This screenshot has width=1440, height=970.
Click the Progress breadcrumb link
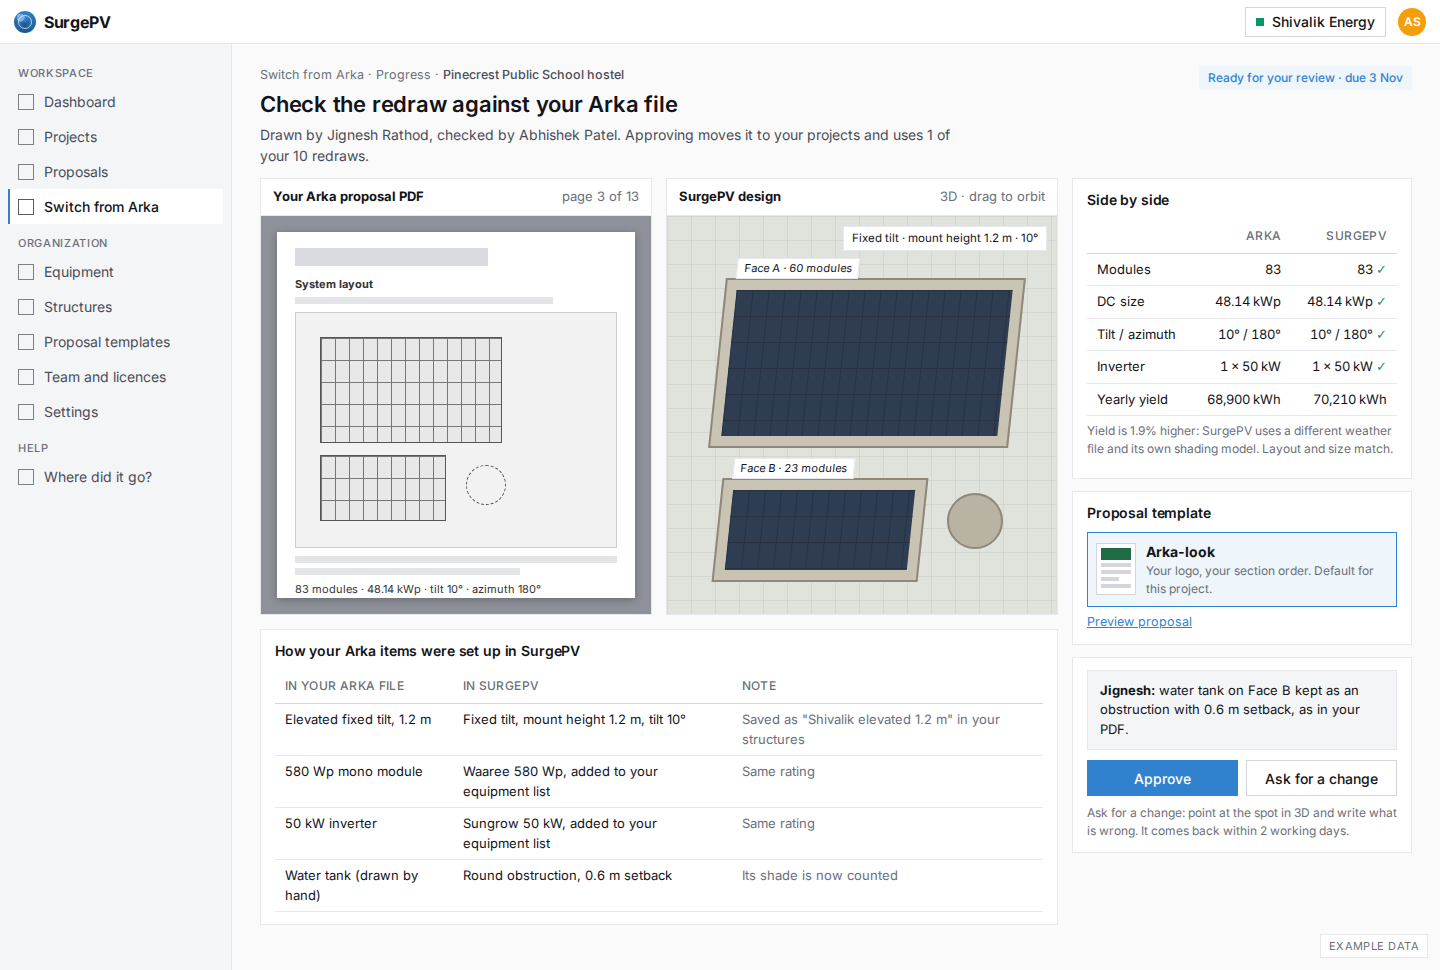[403, 75]
